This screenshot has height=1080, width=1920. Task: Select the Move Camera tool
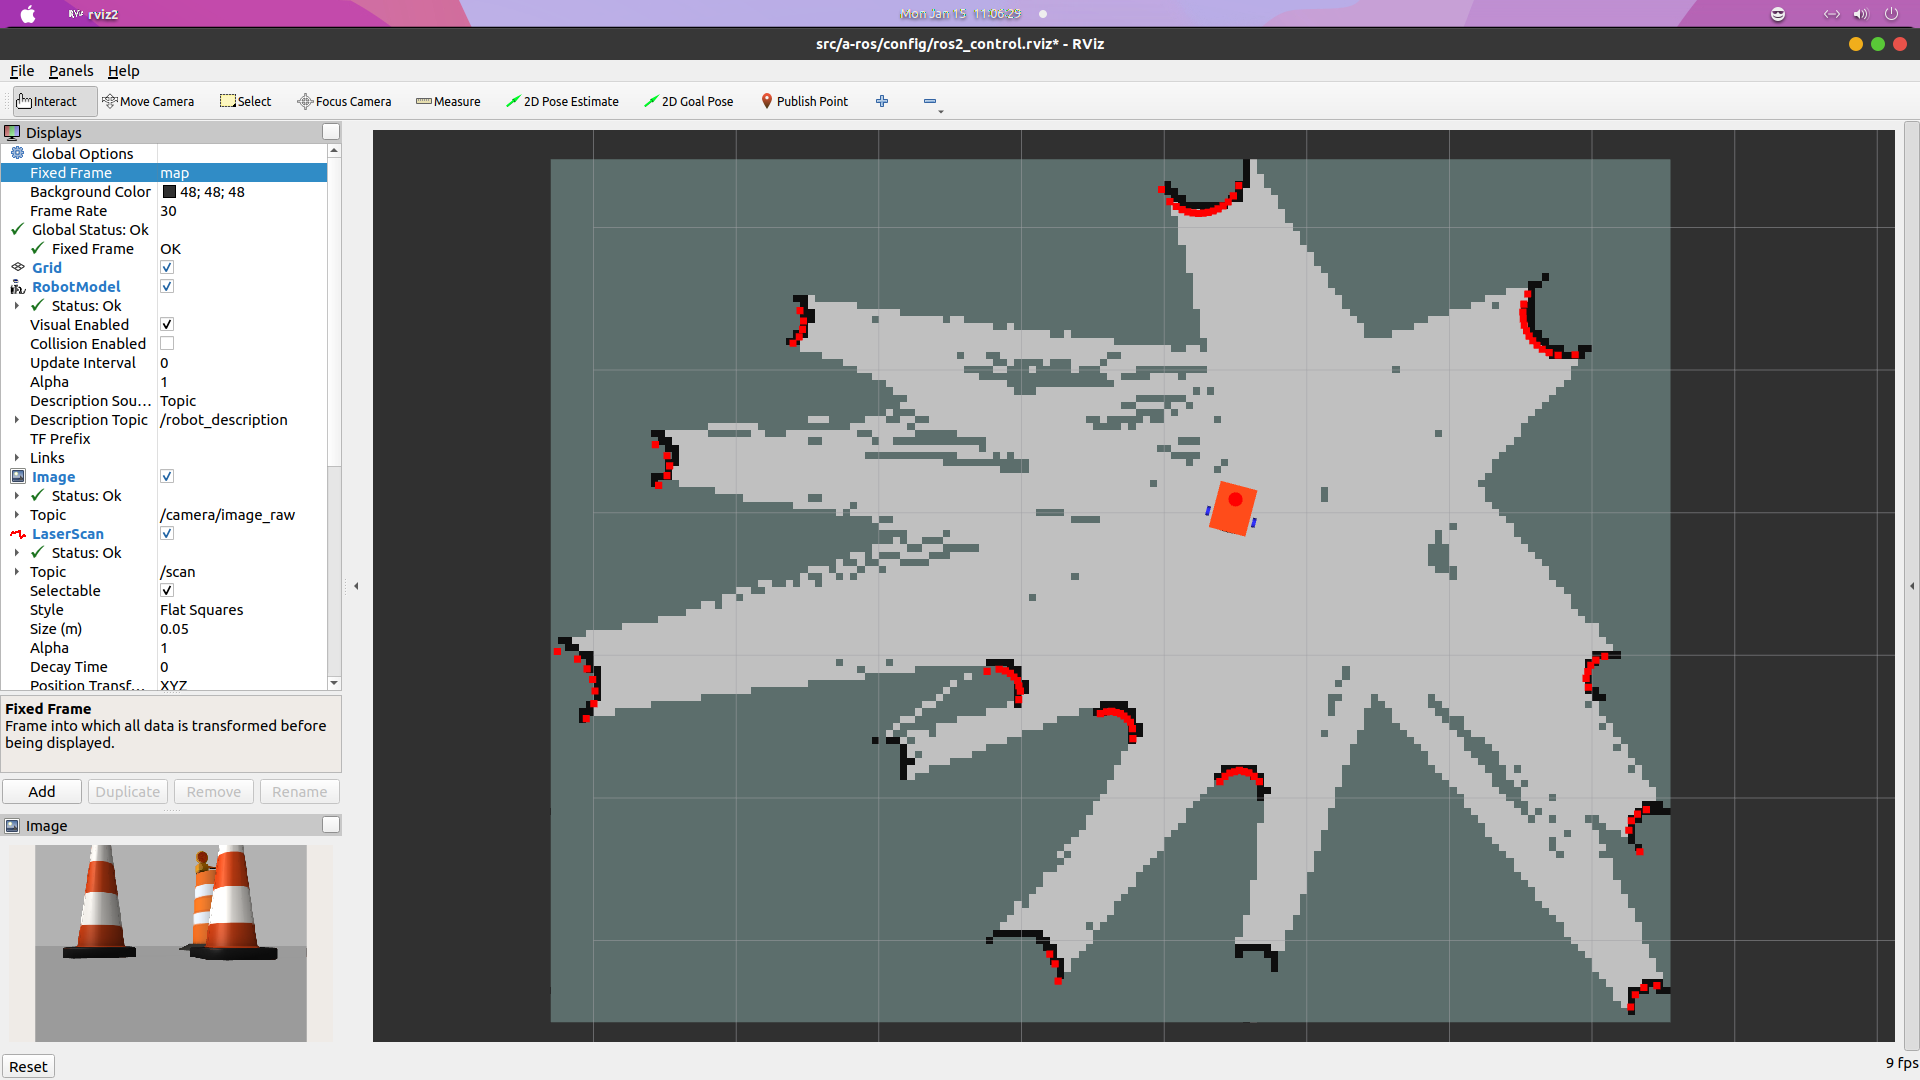point(148,100)
